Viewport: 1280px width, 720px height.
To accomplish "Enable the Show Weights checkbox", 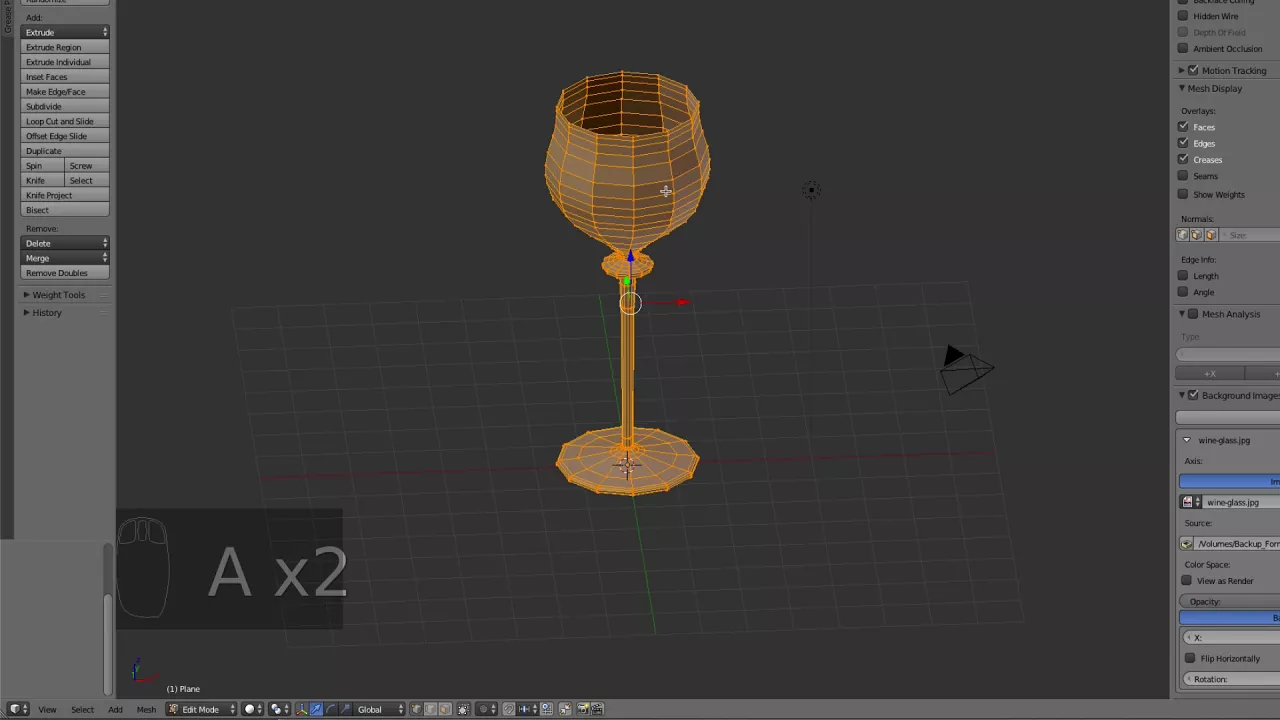I will click(1183, 194).
